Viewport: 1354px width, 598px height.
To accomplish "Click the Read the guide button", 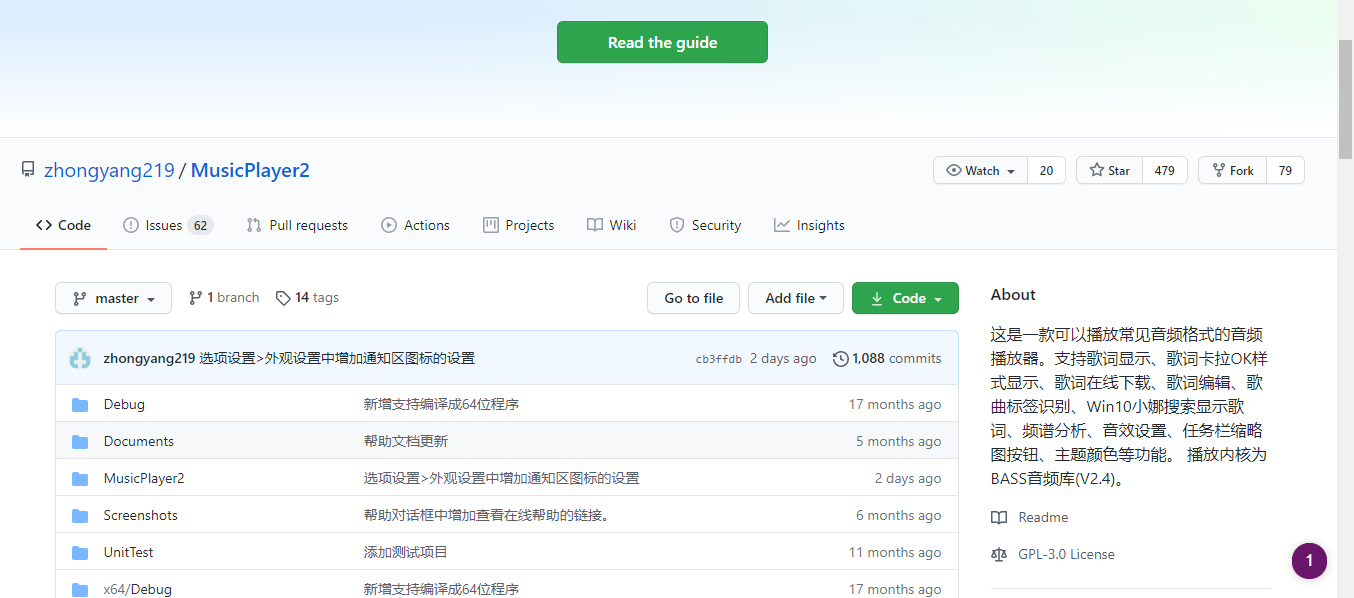I will (x=662, y=42).
